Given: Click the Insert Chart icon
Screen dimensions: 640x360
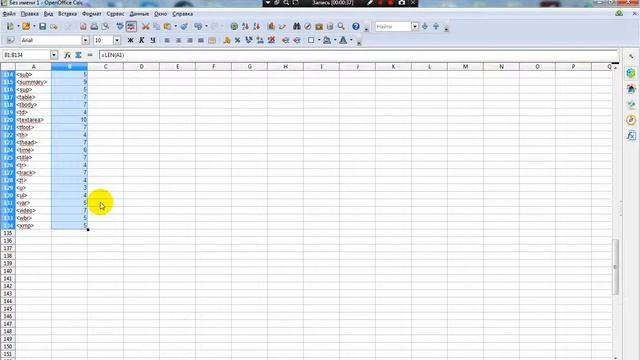Looking at the screenshot, I should pyautogui.click(x=271, y=27).
